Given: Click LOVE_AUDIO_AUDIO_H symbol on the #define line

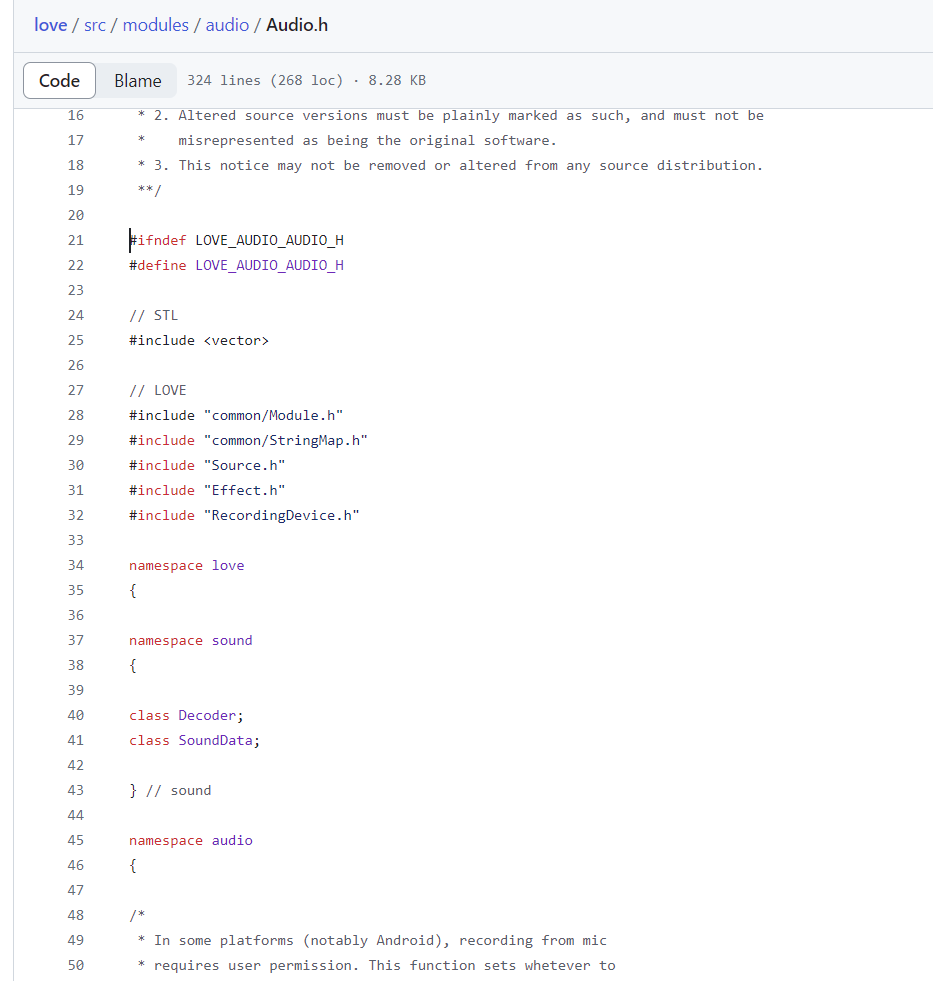Looking at the screenshot, I should [270, 265].
